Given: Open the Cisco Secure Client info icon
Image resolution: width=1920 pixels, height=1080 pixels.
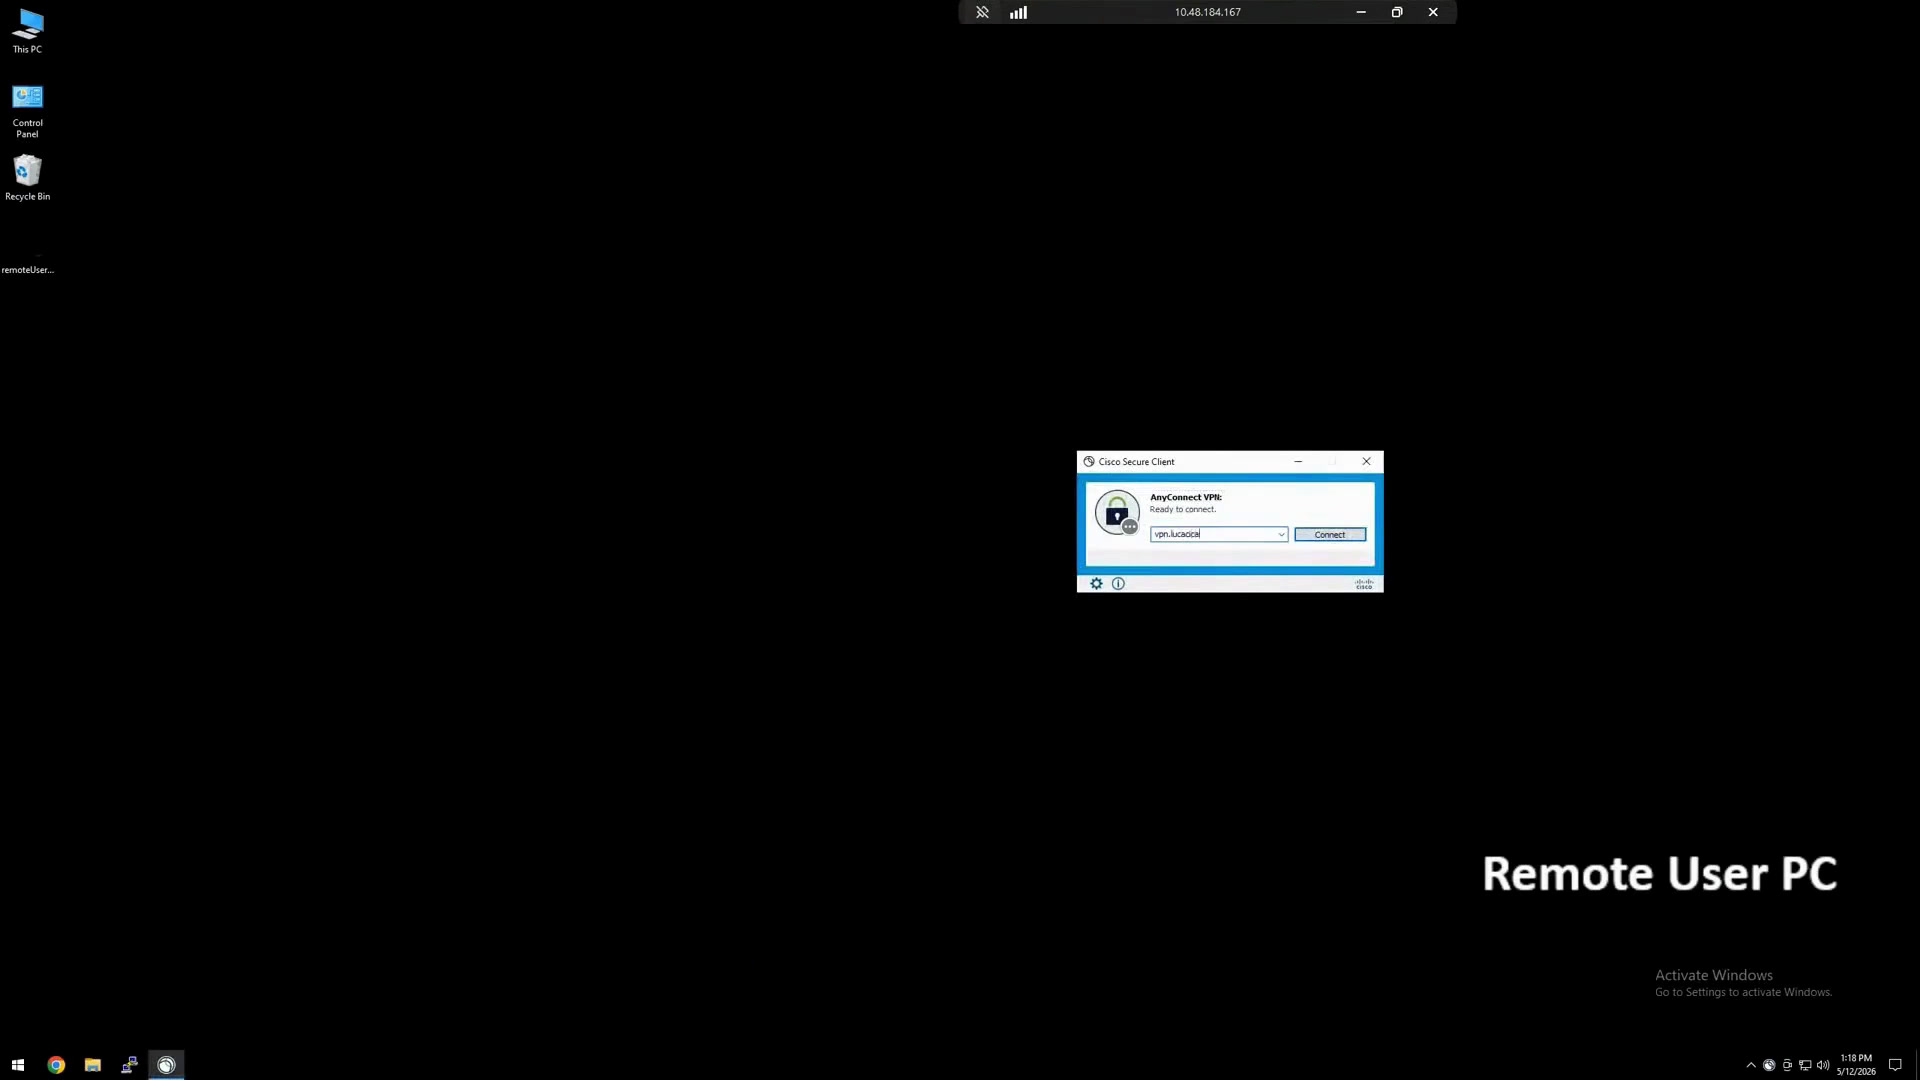Looking at the screenshot, I should pos(1118,583).
